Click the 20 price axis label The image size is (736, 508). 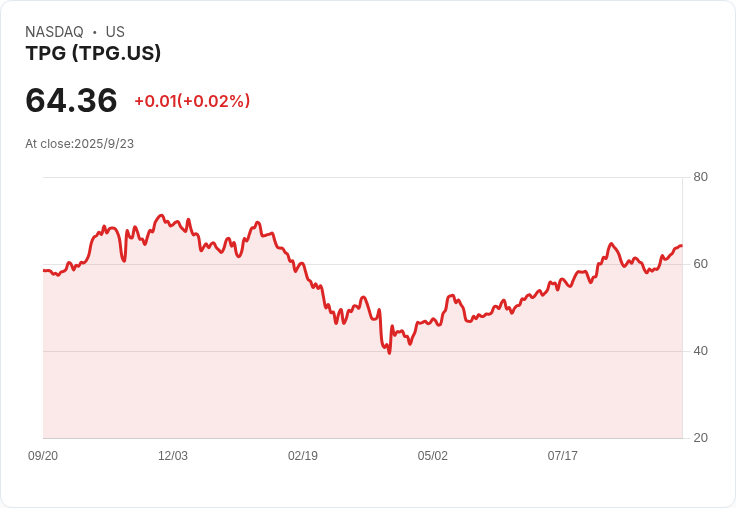pyautogui.click(x=700, y=438)
